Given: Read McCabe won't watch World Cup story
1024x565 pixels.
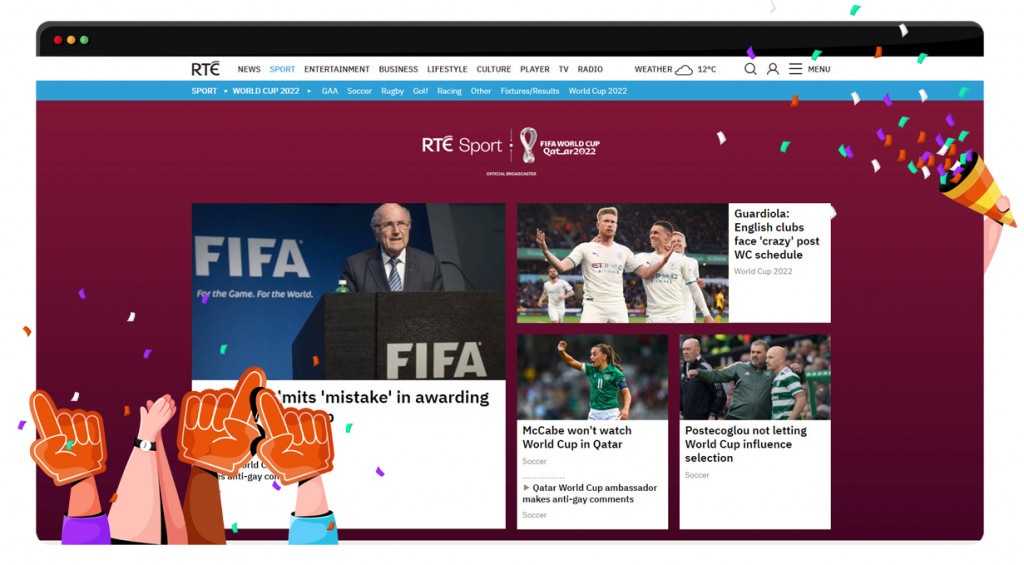Looking at the screenshot, I should point(577,437).
